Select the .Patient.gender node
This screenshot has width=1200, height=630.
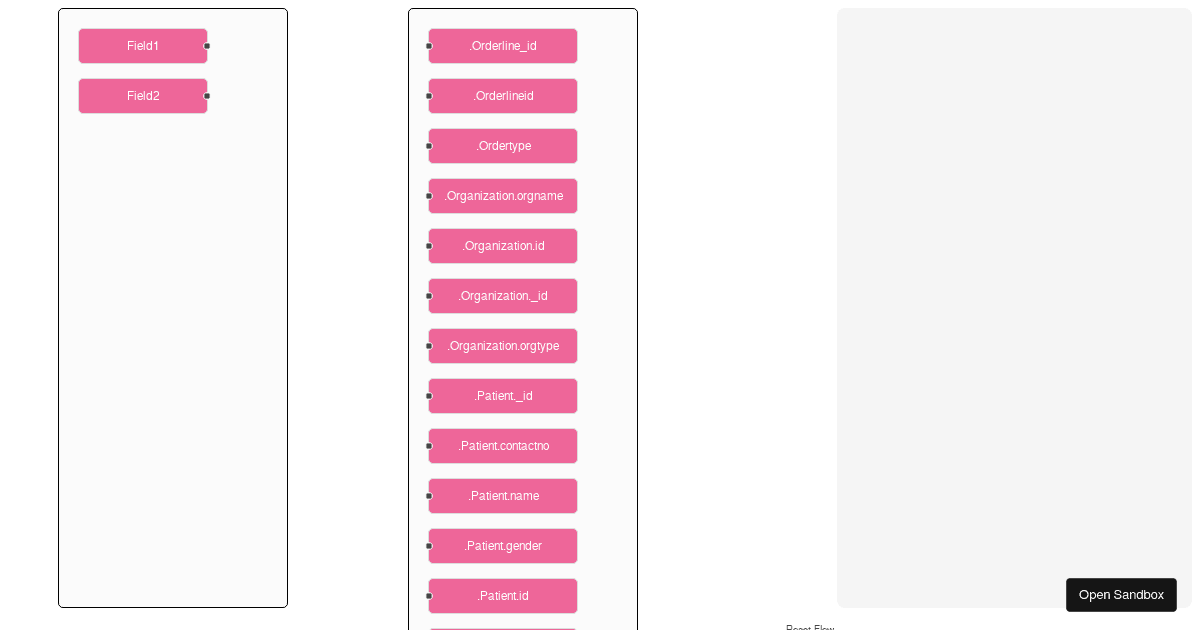[503, 546]
